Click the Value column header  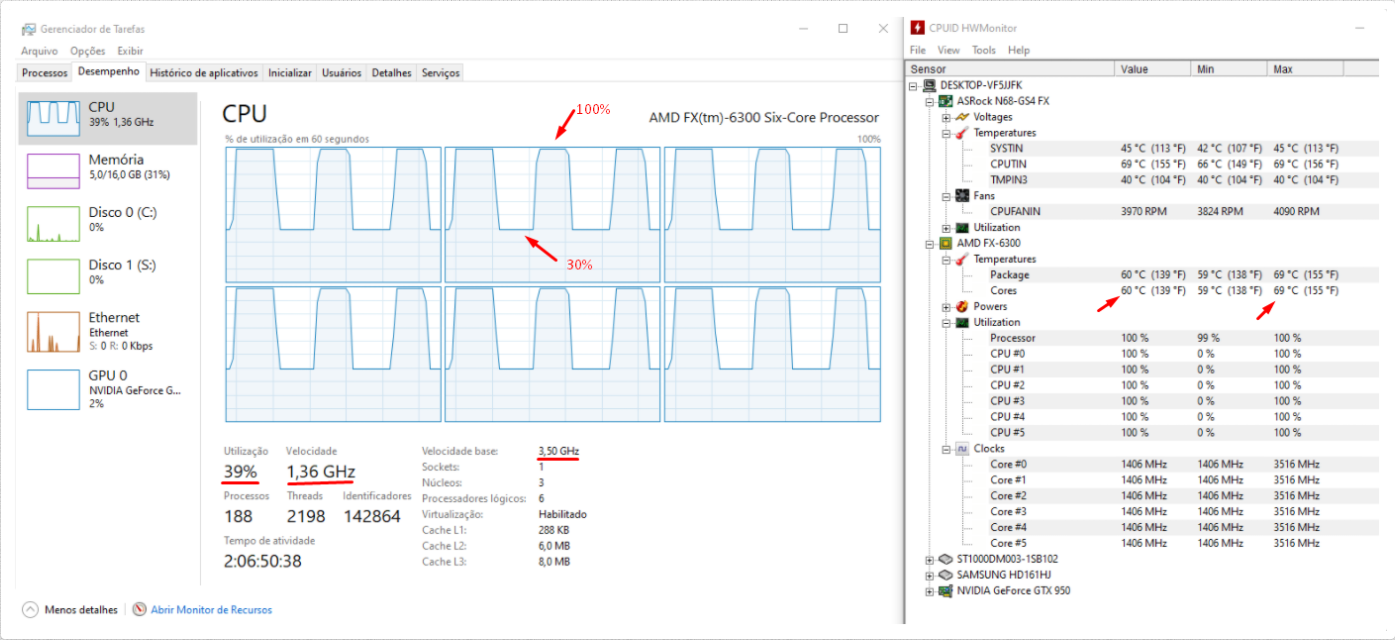point(1153,69)
